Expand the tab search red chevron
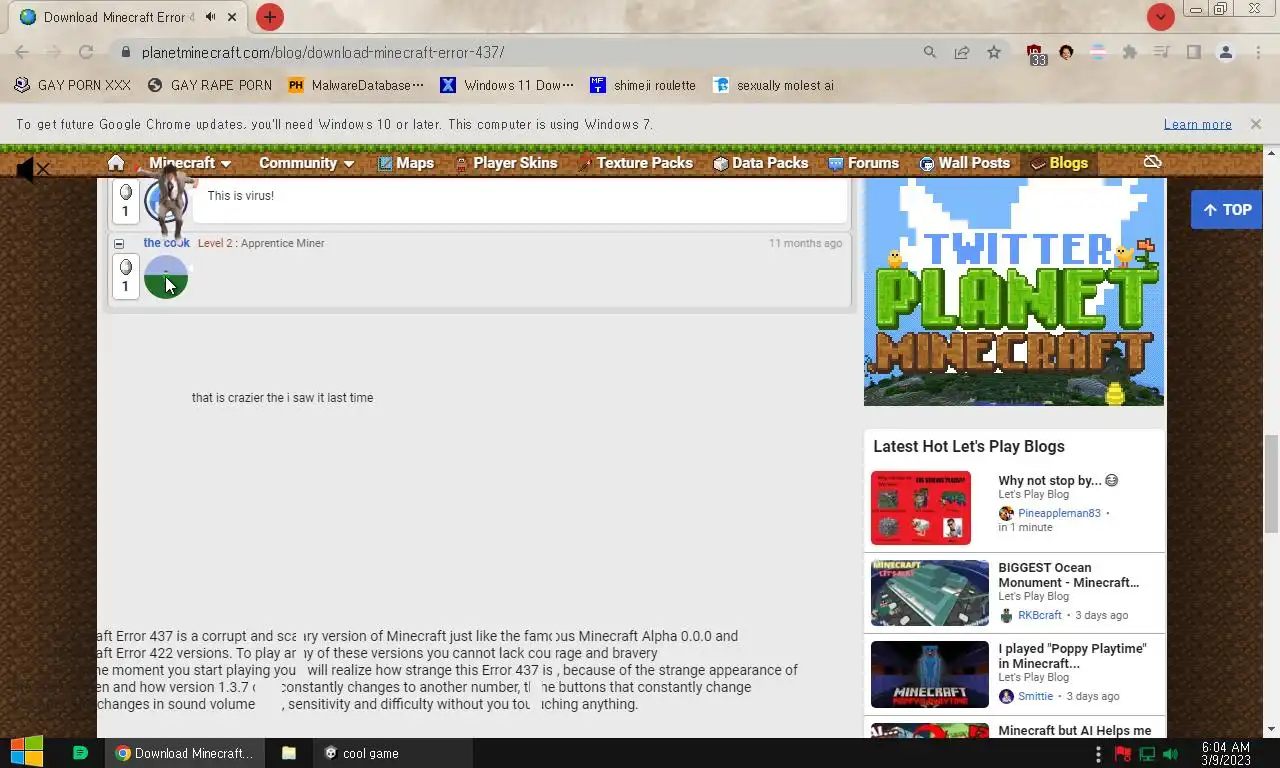 (x=1160, y=17)
